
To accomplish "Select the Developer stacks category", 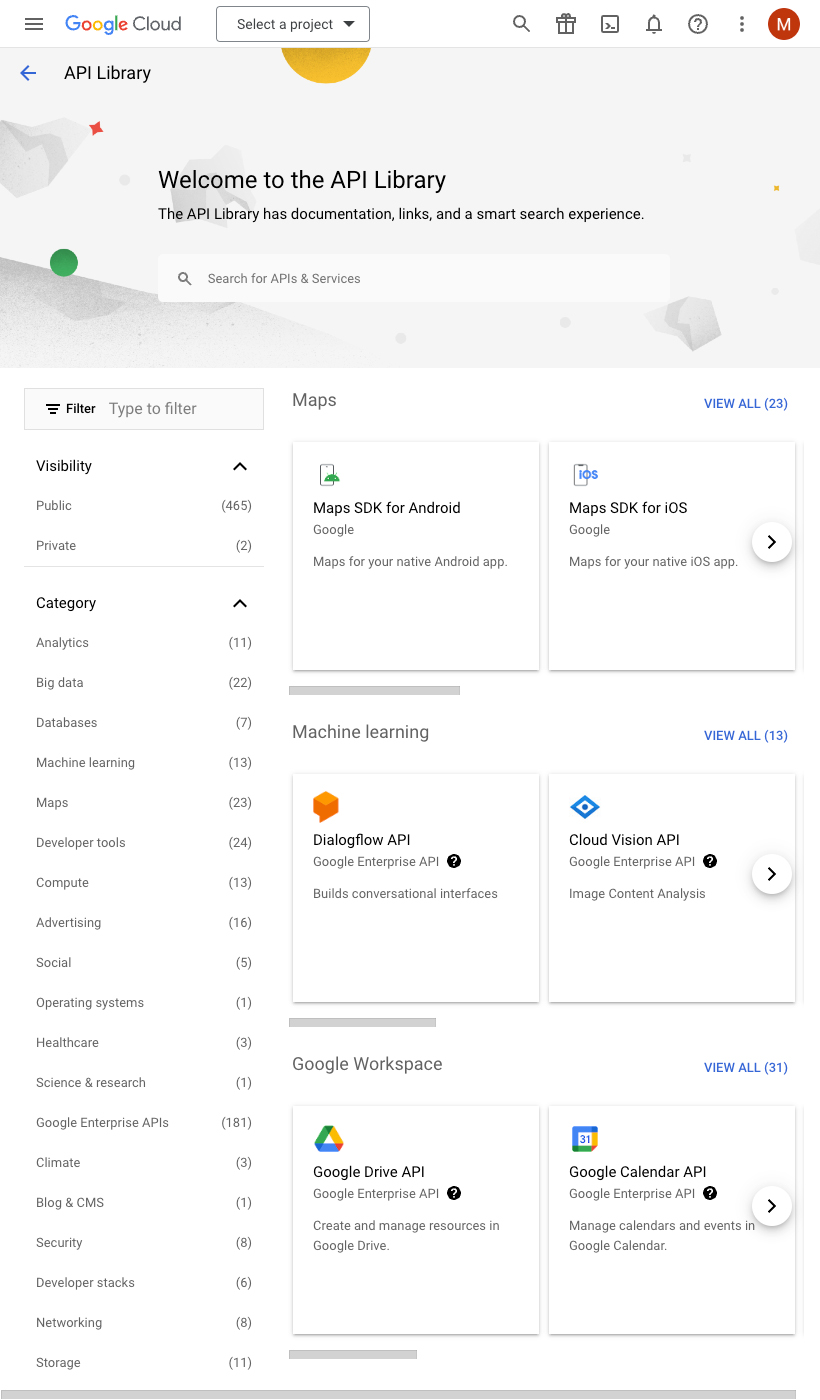I will [x=144, y=1283].
